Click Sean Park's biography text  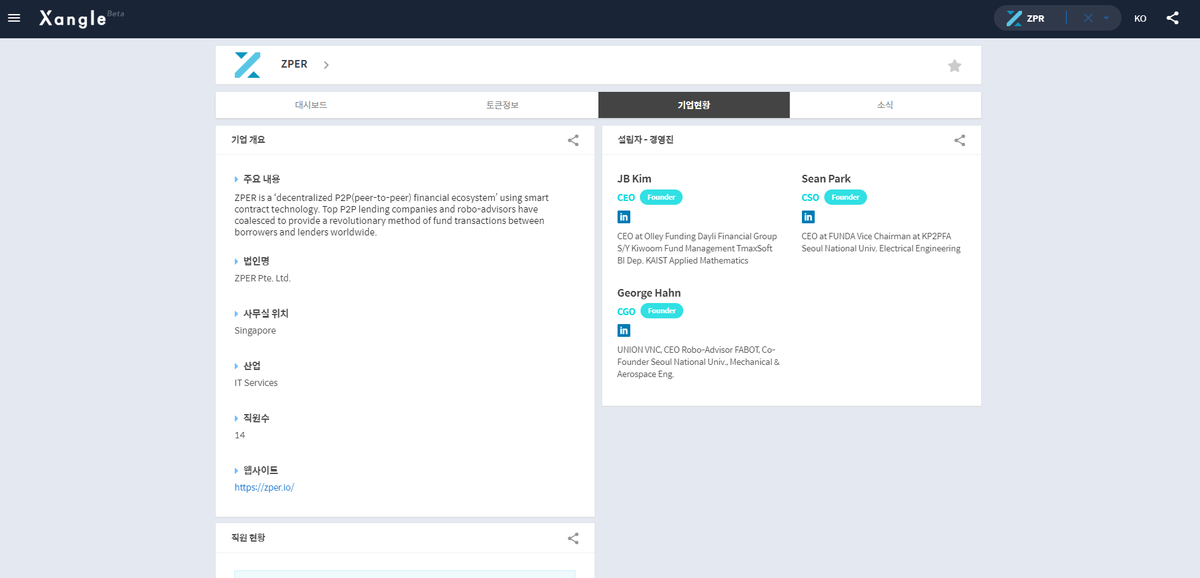881,242
